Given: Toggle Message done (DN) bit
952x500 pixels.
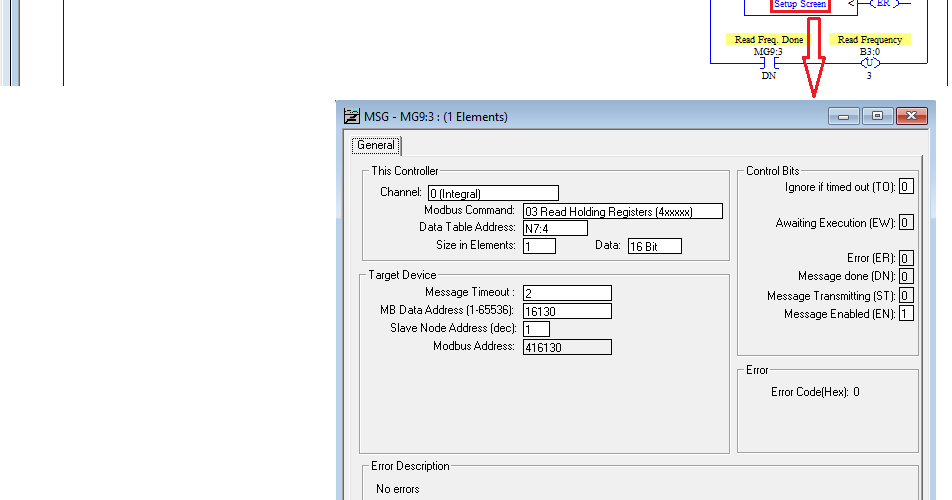Looking at the screenshot, I should pyautogui.click(x=906, y=277).
